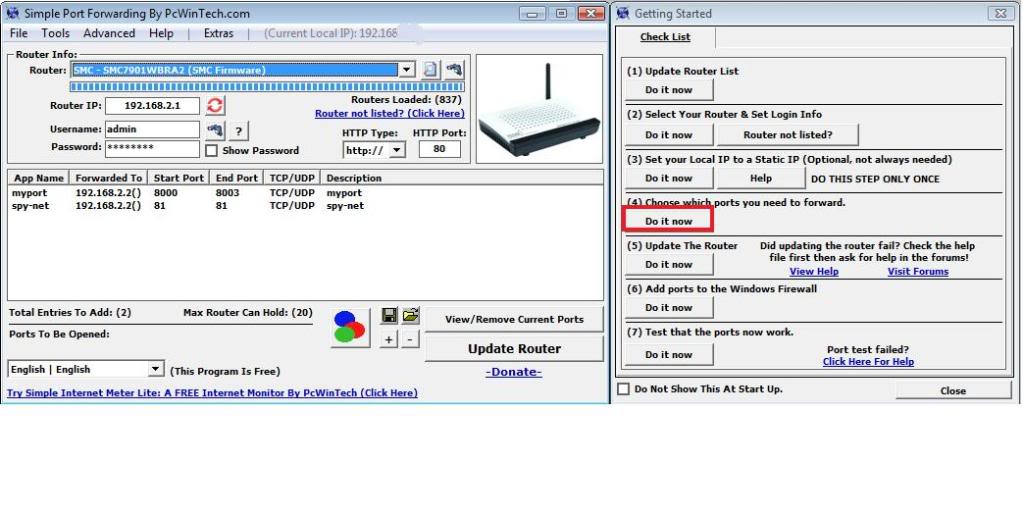Click the TCP/UDP column header

pyautogui.click(x=292, y=178)
